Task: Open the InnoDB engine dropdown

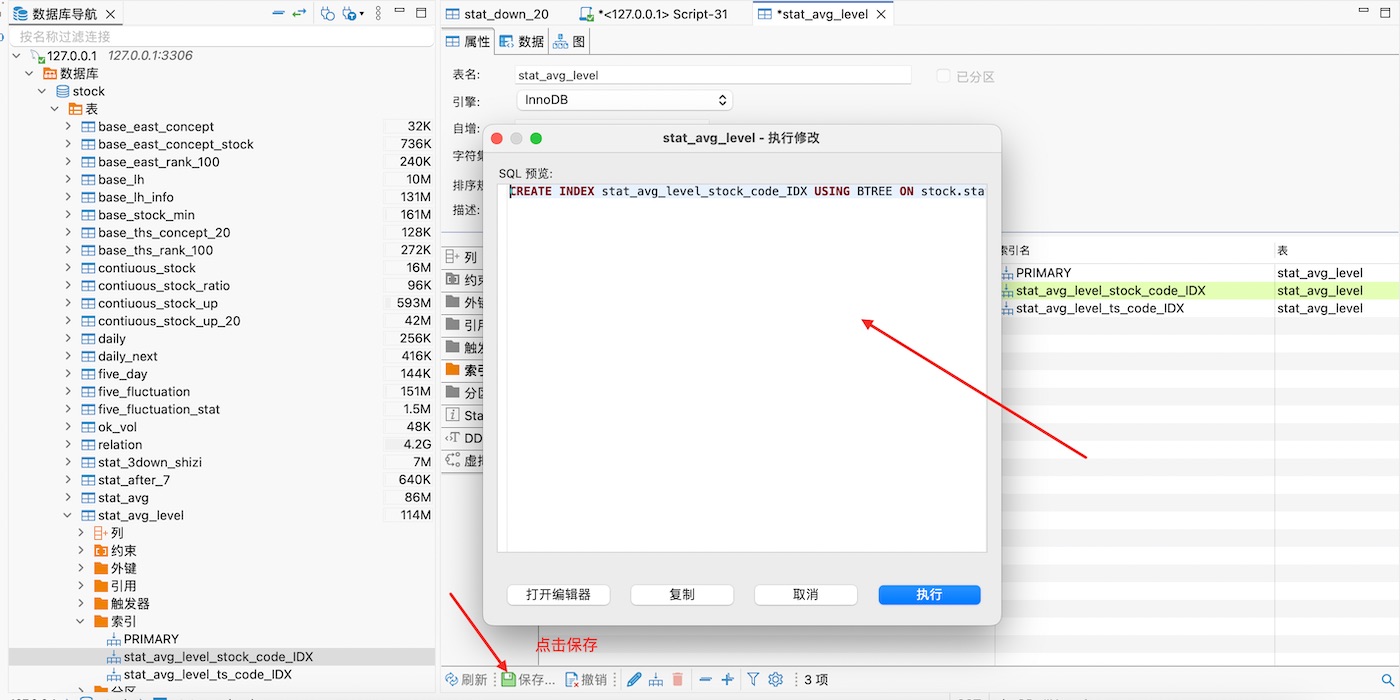Action: tap(625, 100)
